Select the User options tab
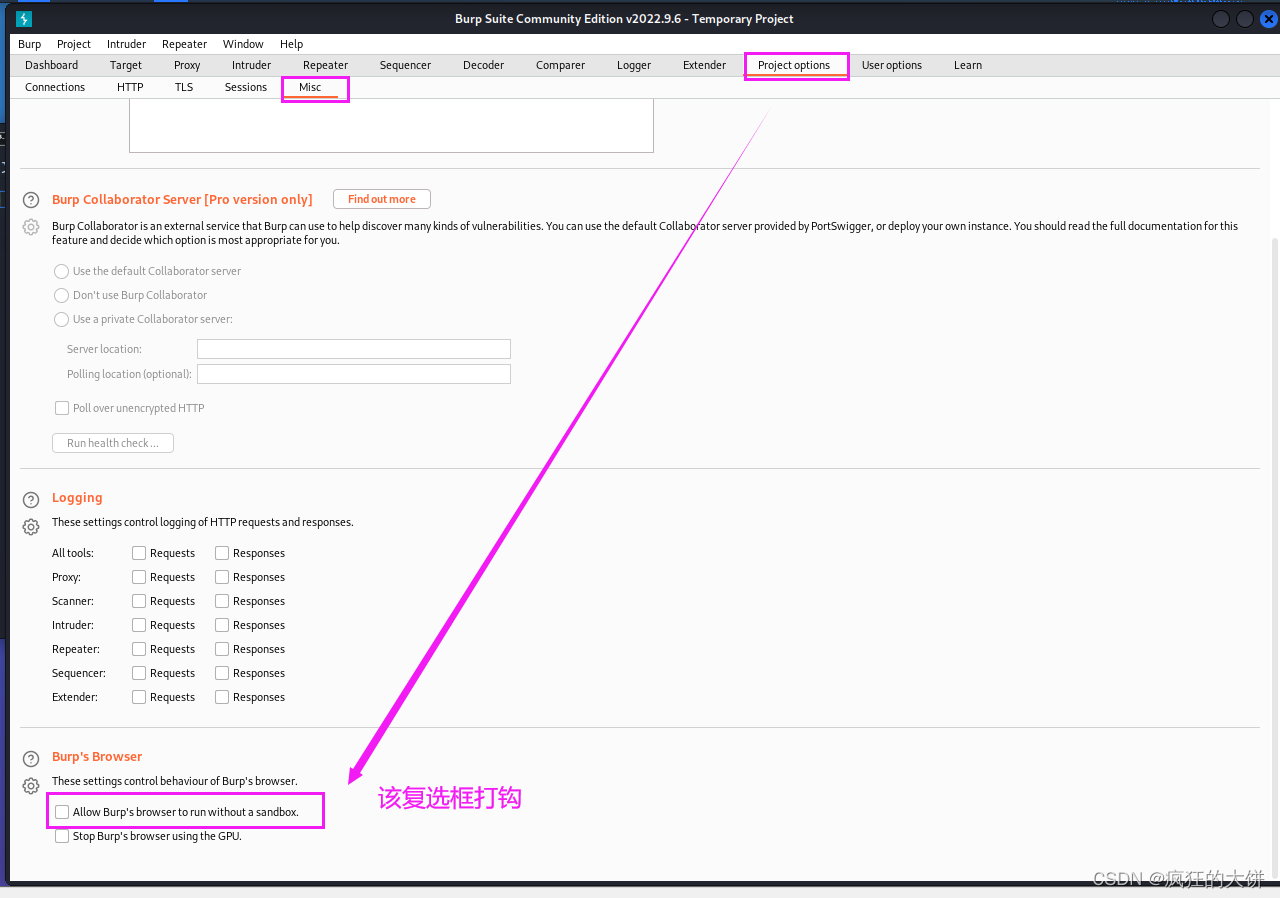Viewport: 1280px width, 898px height. click(x=892, y=65)
